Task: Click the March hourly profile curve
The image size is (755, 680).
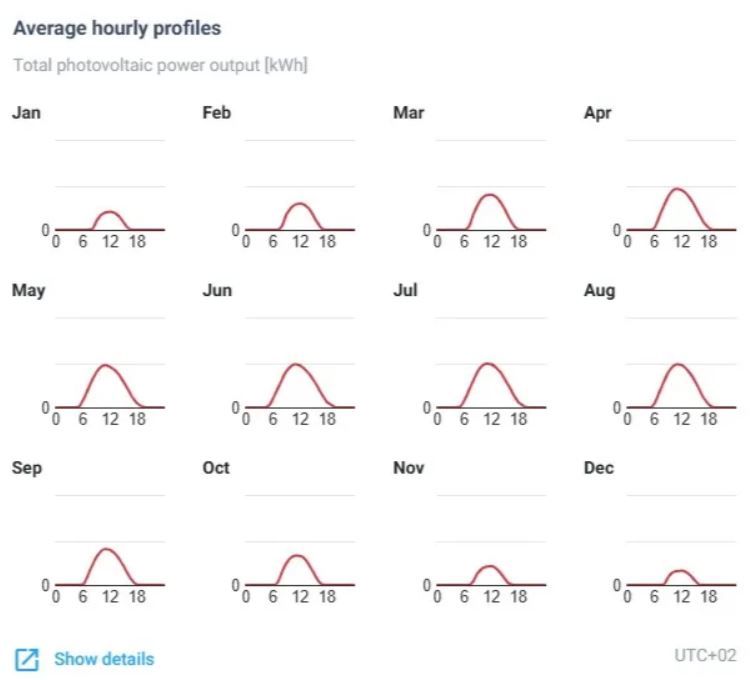Action: (x=490, y=196)
